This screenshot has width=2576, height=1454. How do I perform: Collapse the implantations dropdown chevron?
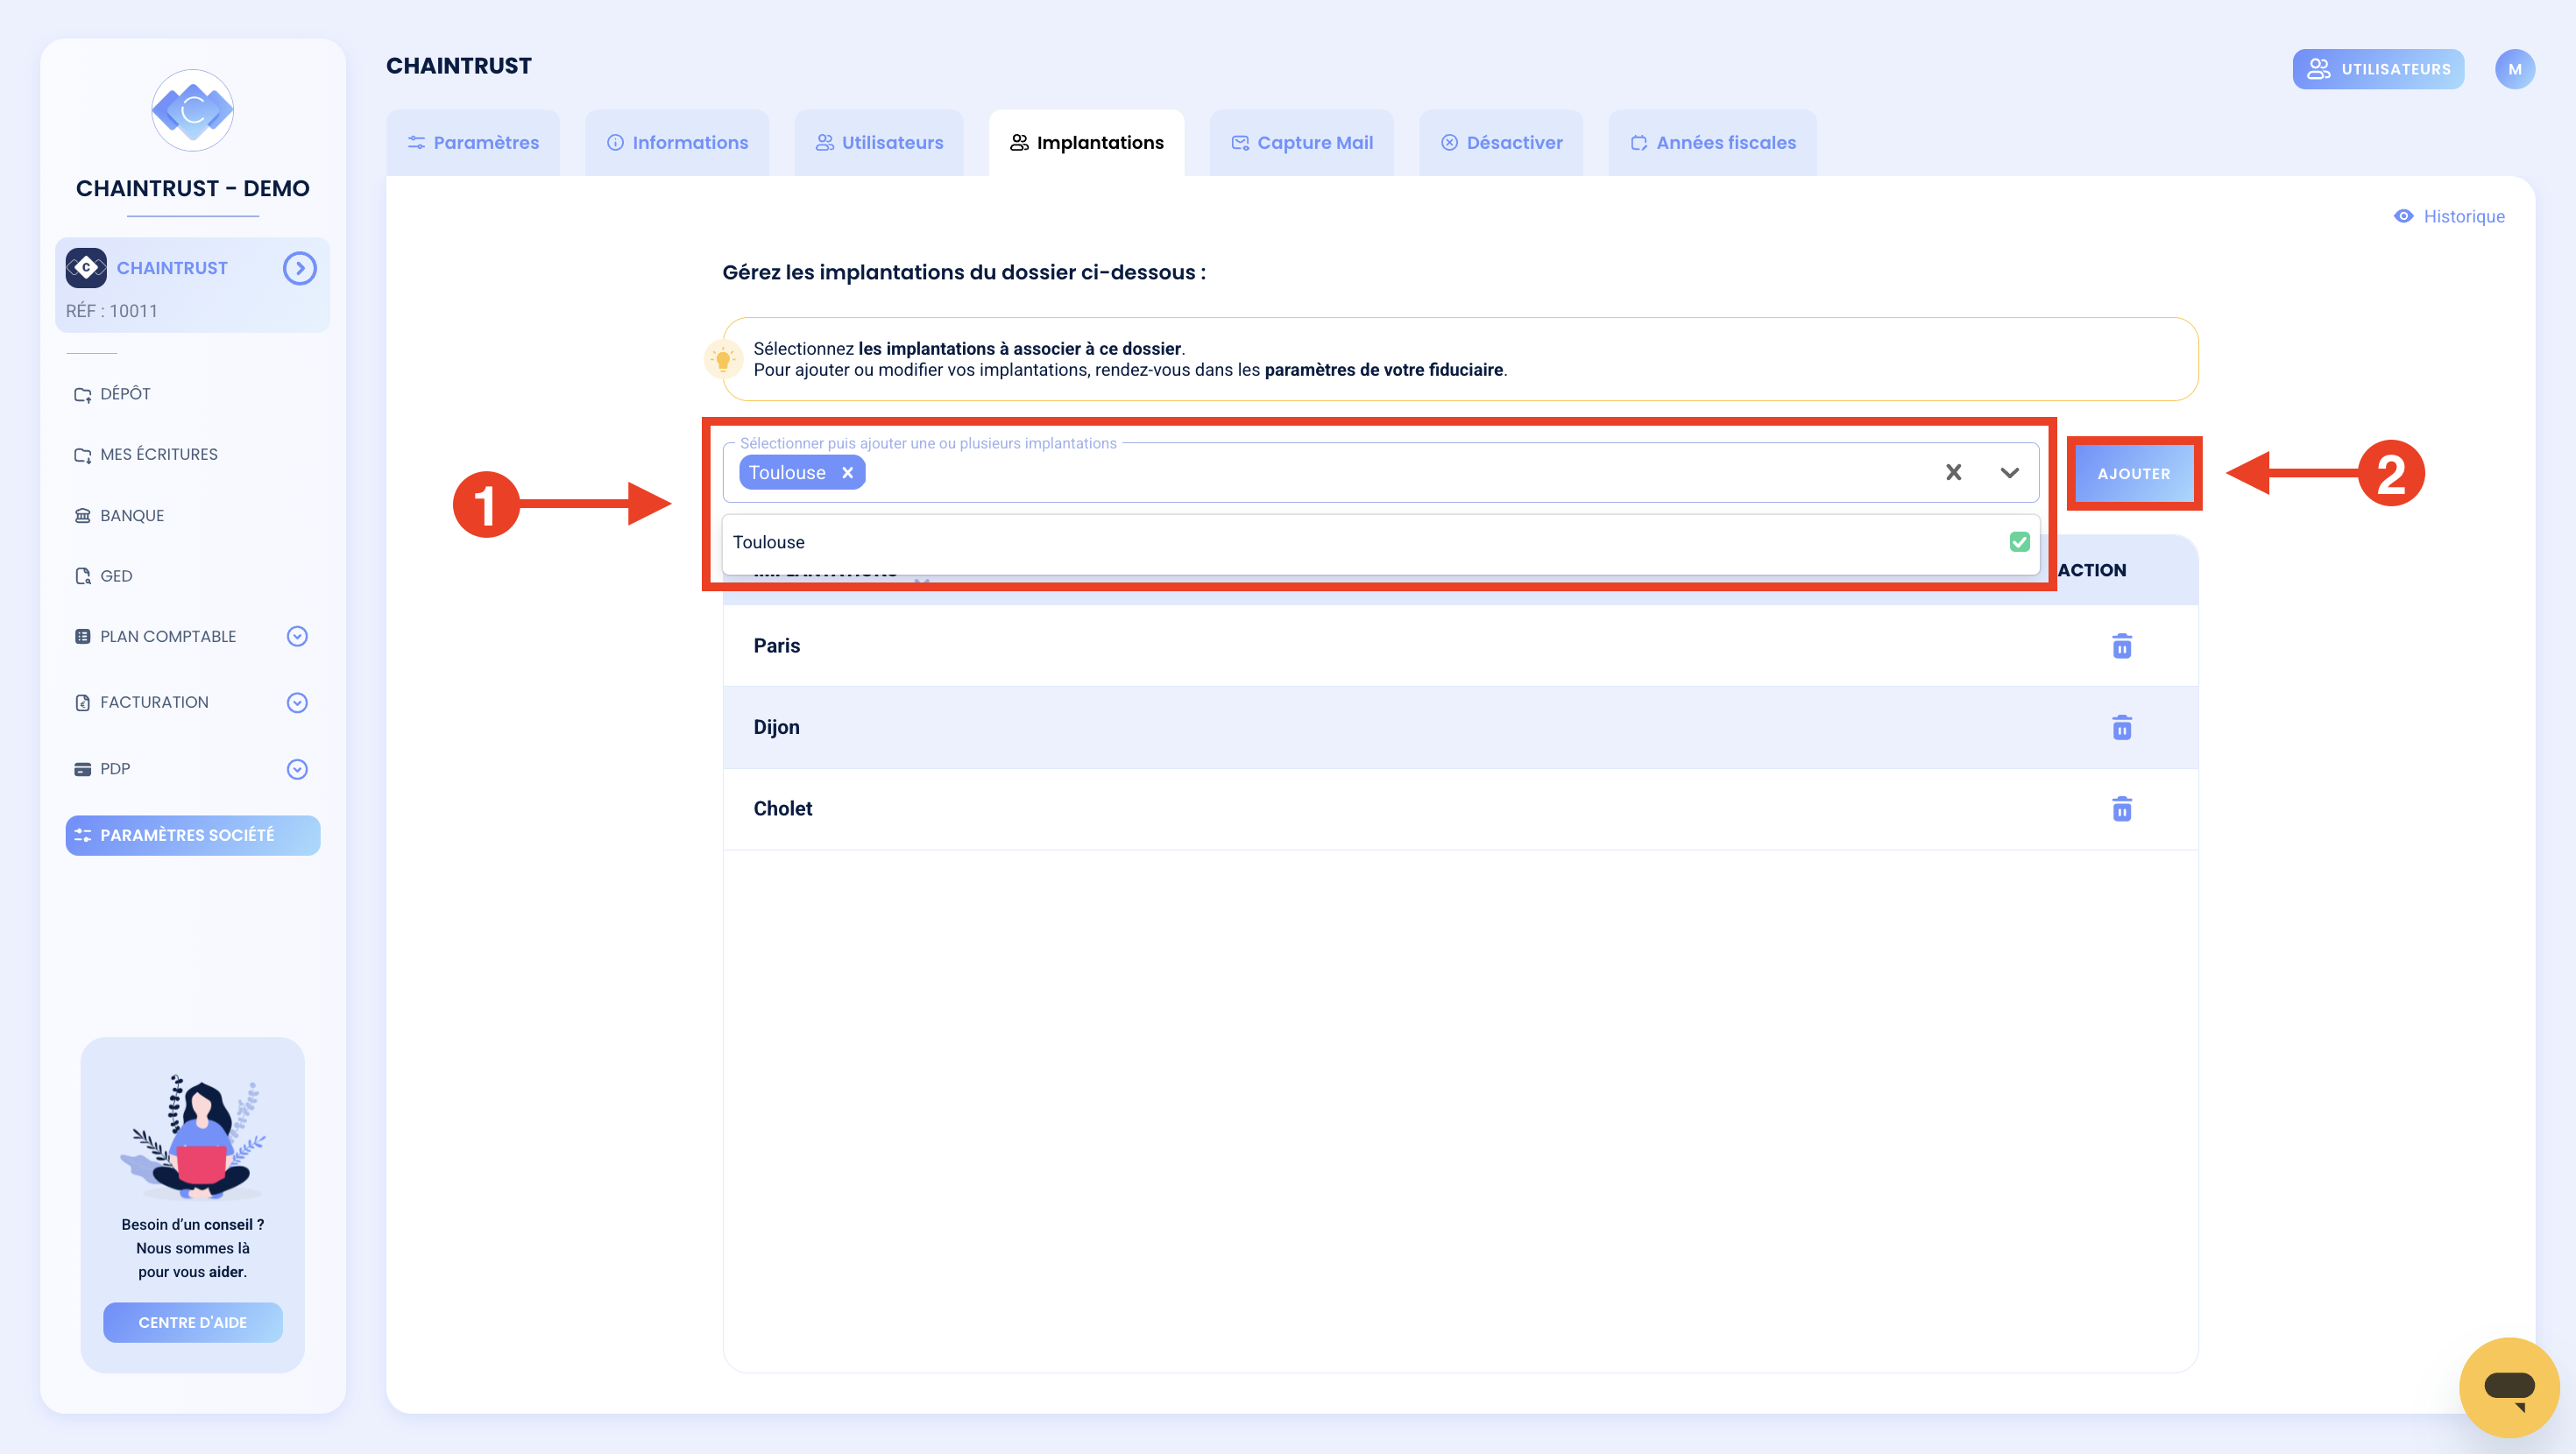pos(2009,473)
